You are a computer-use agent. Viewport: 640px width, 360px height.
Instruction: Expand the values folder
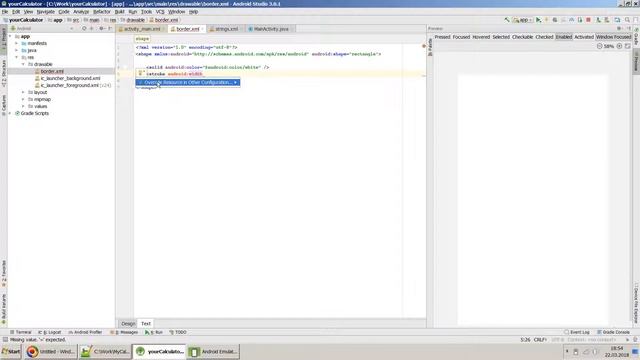(23, 106)
